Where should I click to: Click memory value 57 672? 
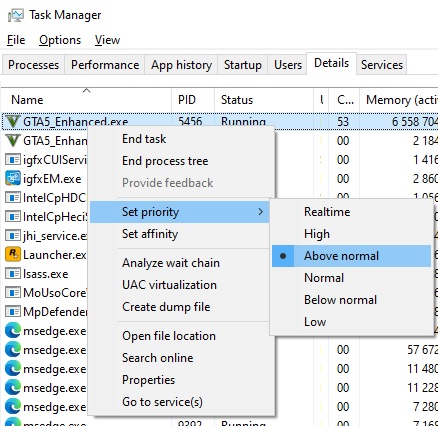(422, 350)
